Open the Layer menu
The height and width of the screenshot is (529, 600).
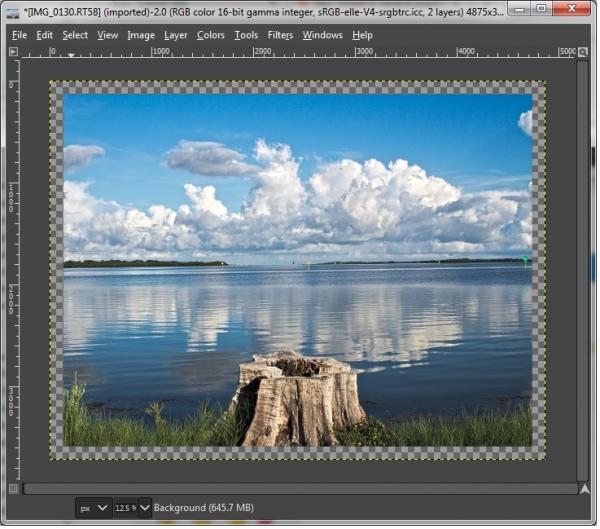click(176, 36)
